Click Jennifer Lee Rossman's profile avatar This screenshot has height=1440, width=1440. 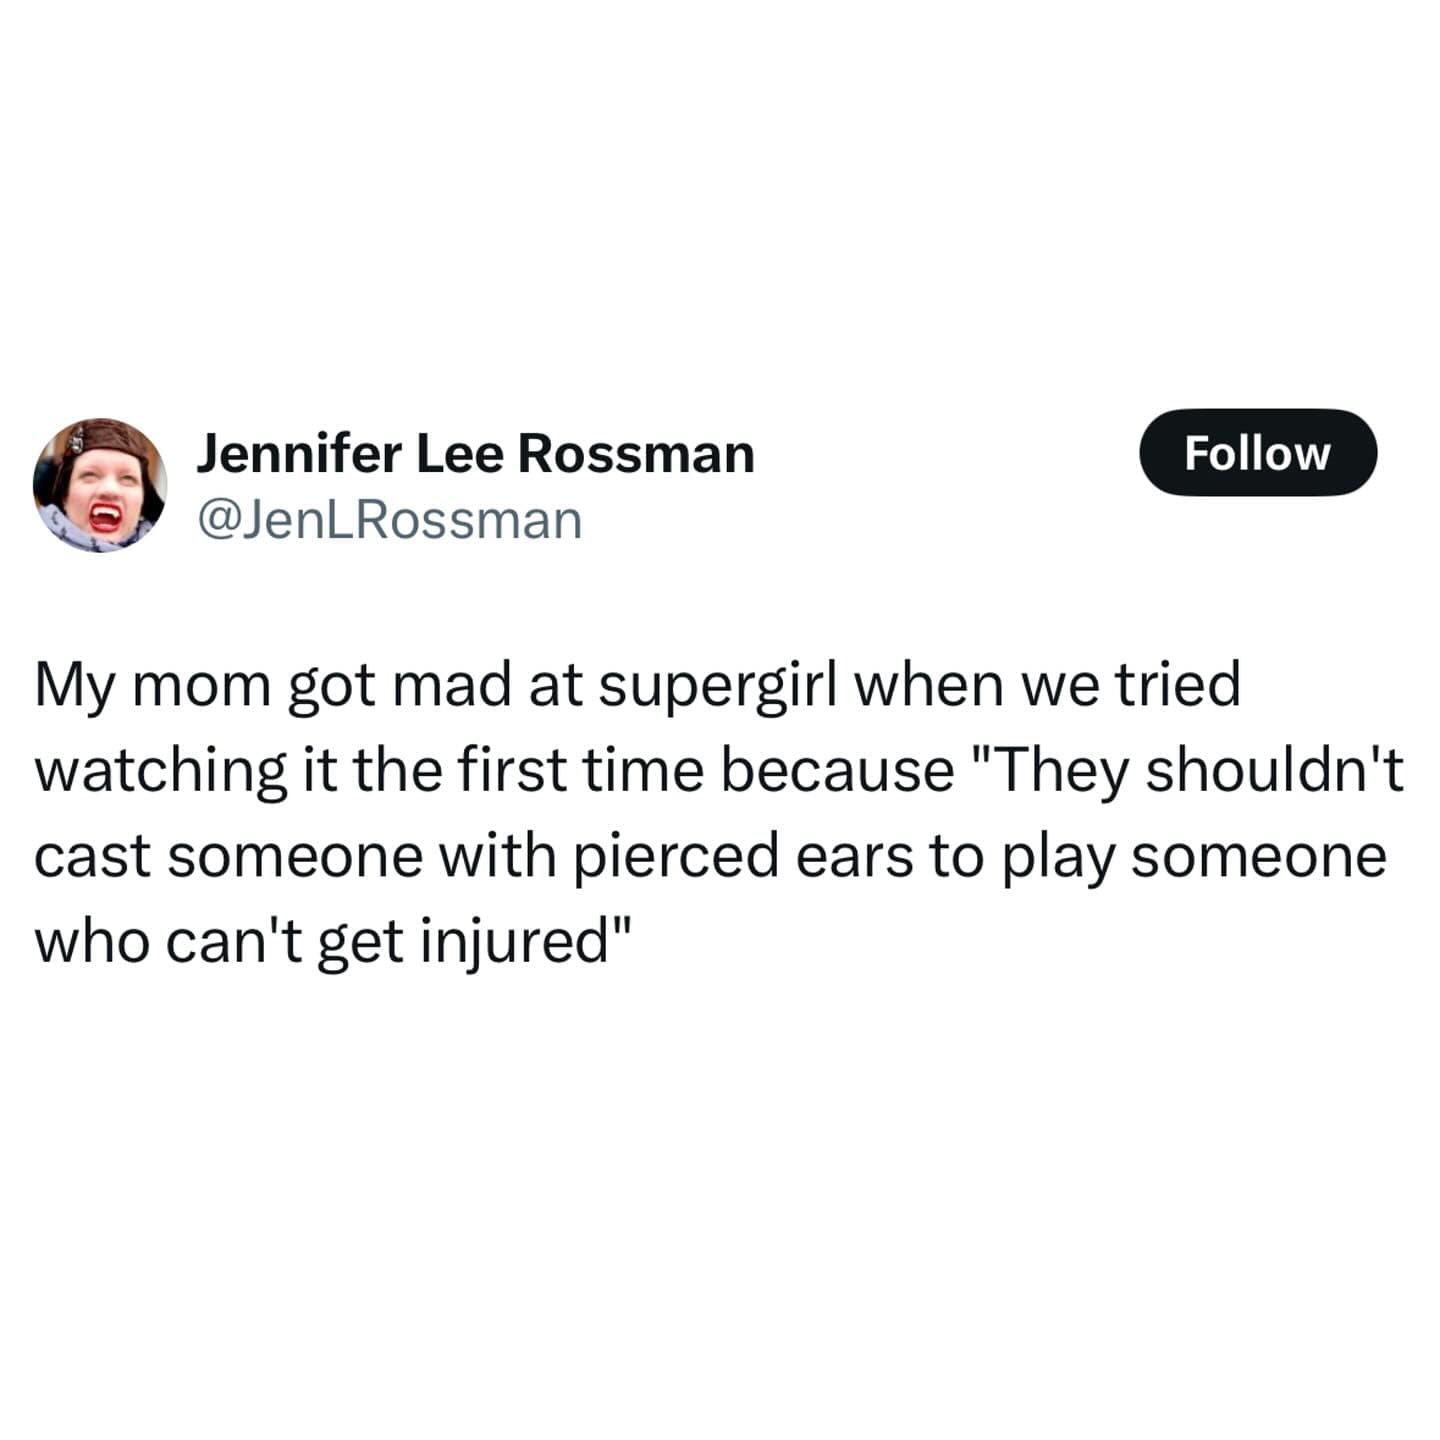[100, 485]
